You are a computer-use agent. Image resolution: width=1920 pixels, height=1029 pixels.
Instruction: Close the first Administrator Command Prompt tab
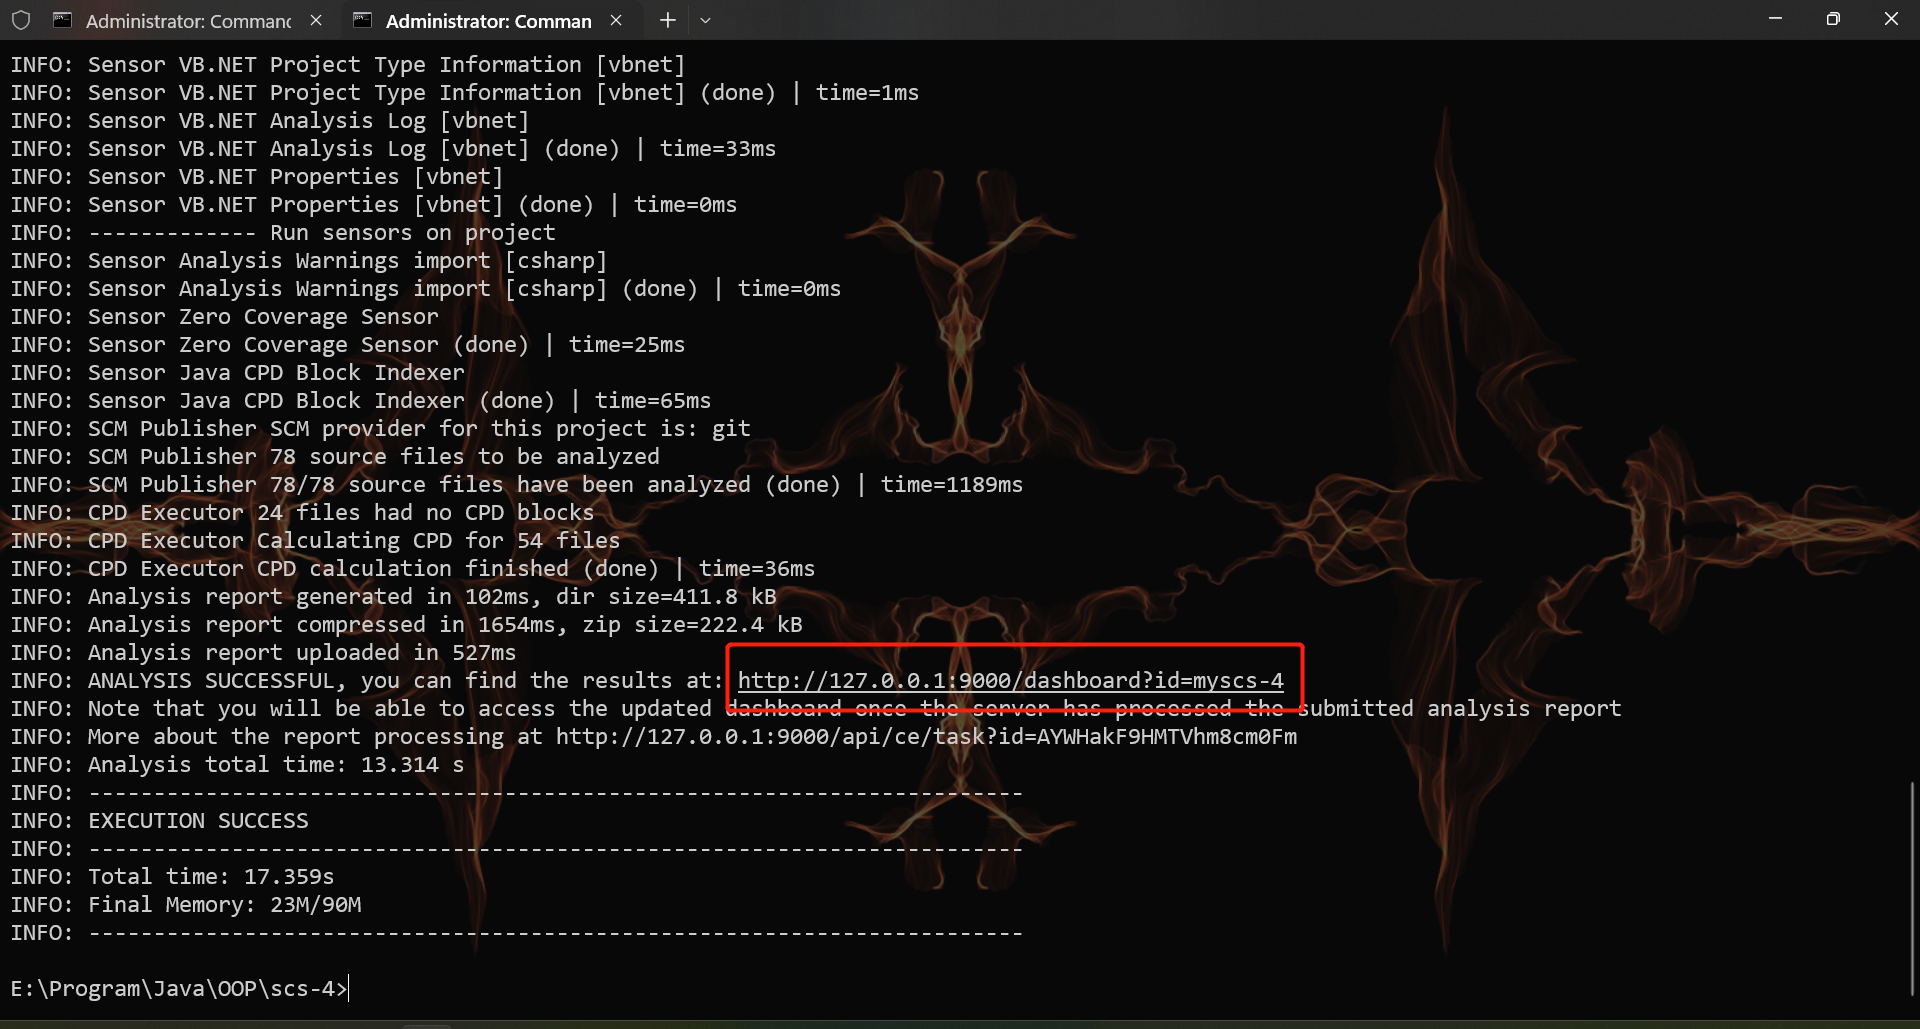pyautogui.click(x=316, y=20)
